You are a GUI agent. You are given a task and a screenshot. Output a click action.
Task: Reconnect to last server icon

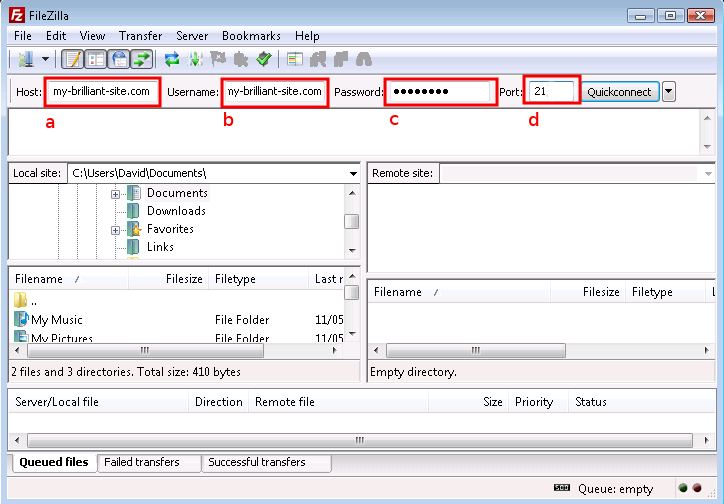(264, 59)
